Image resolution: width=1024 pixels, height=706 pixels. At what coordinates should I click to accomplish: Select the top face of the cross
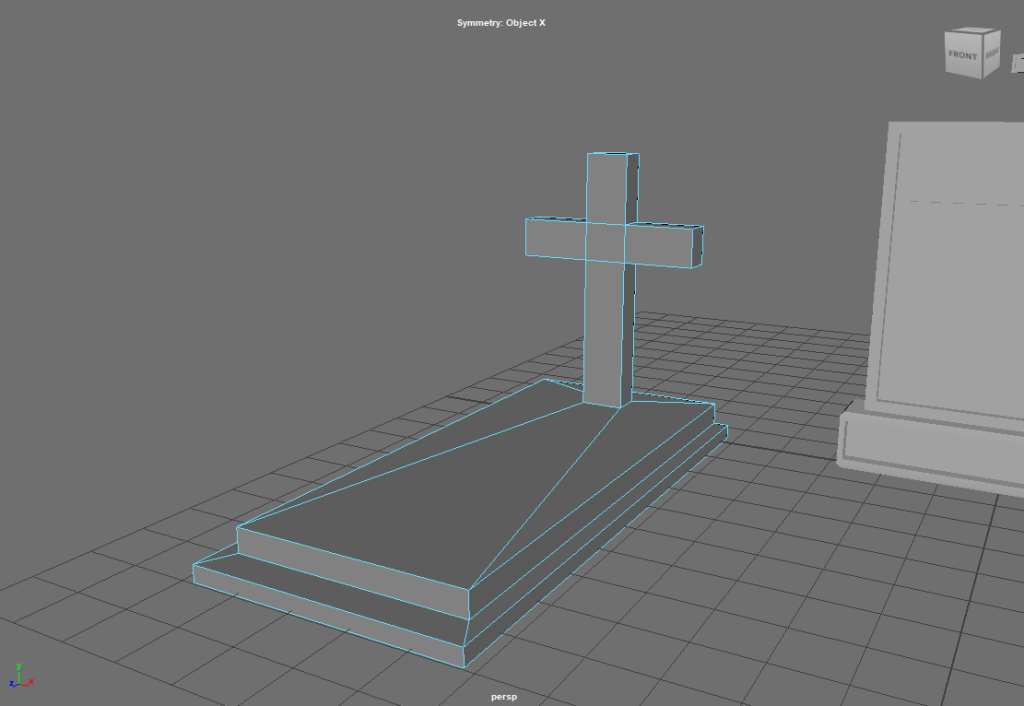[612, 155]
